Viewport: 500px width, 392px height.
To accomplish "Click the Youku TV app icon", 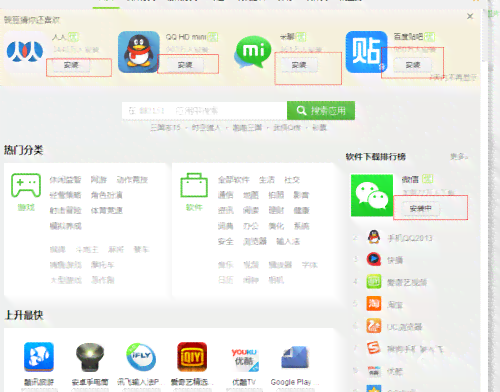I will coord(244,359).
